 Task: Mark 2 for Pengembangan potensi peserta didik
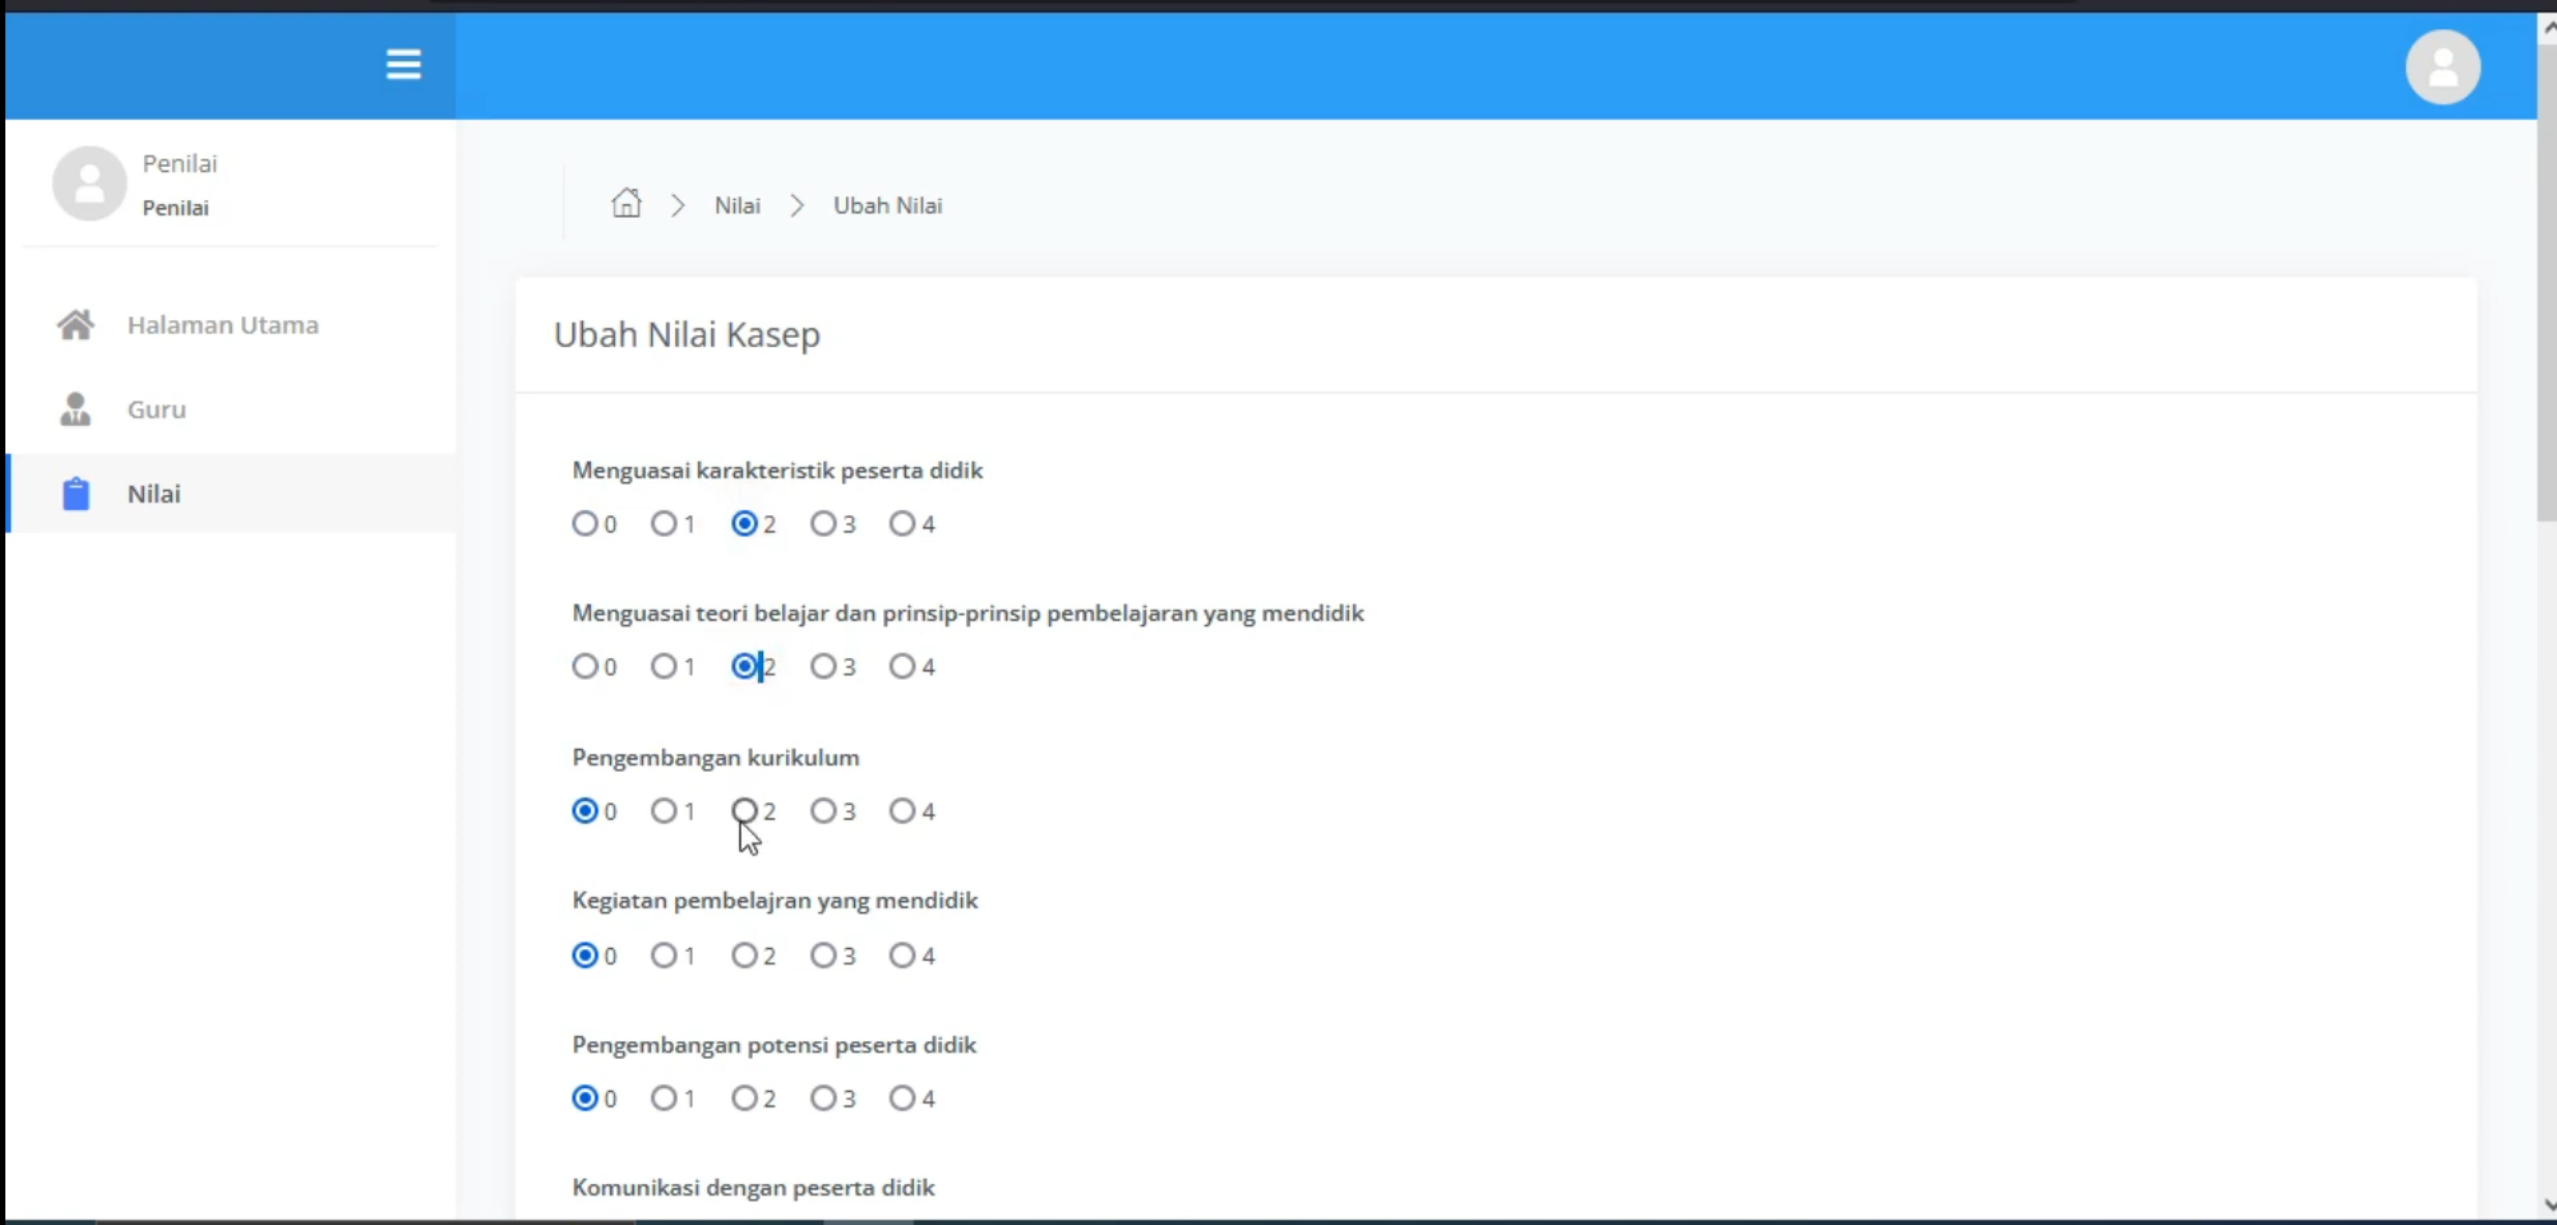744,1098
